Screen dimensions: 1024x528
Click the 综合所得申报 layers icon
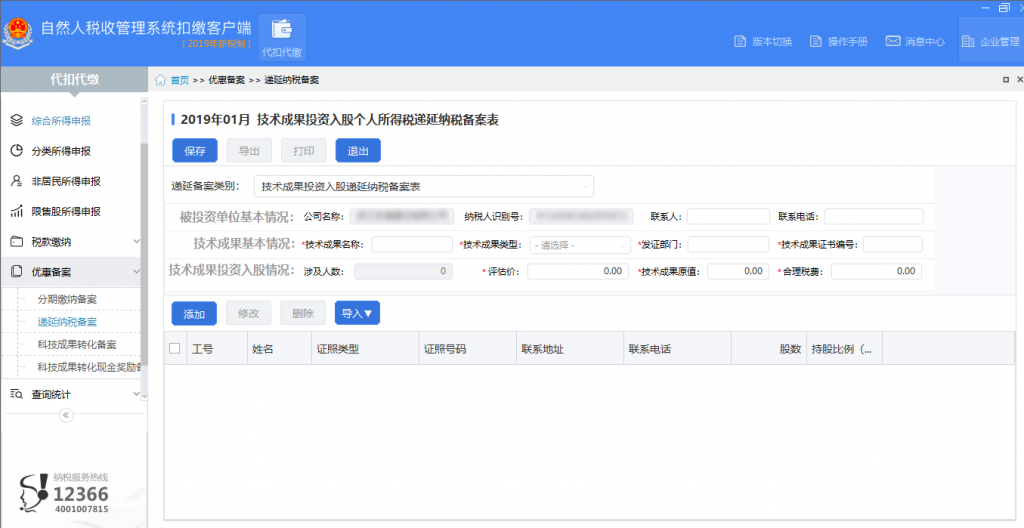tap(17, 120)
